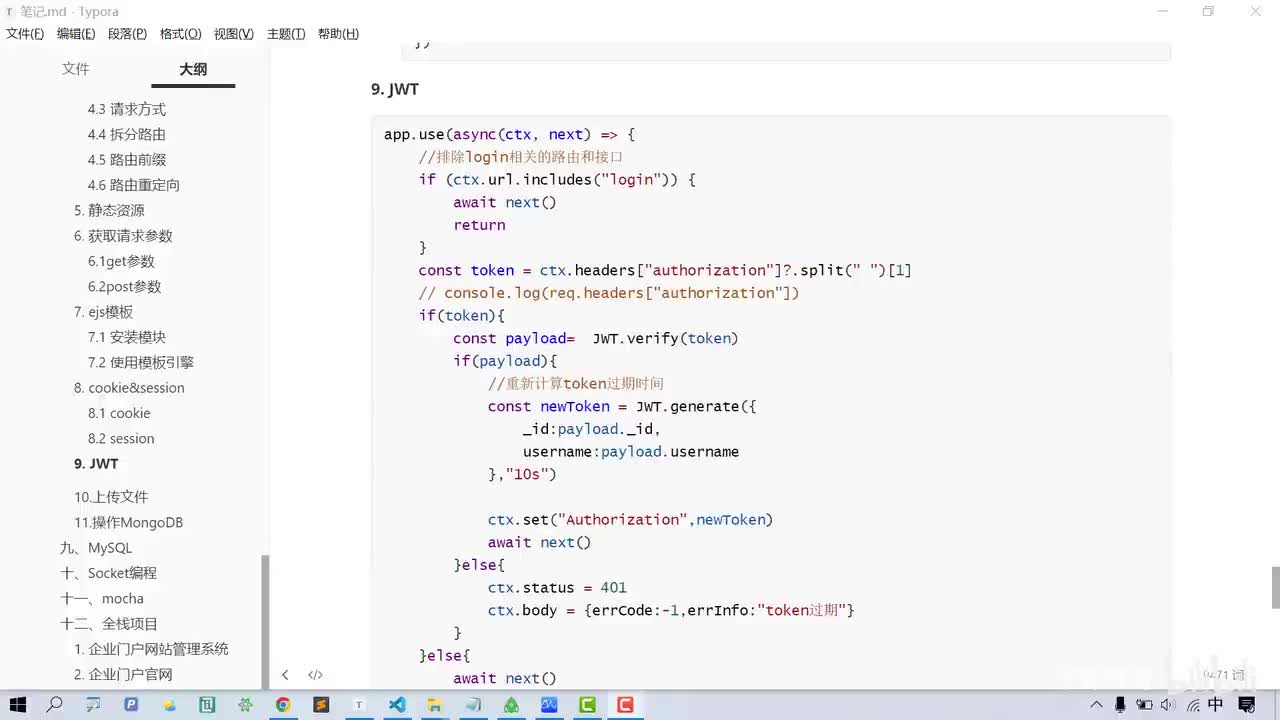Jump to 1. 企业门户网站管理系统 in outline
1280x720 pixels.
[x=151, y=649]
